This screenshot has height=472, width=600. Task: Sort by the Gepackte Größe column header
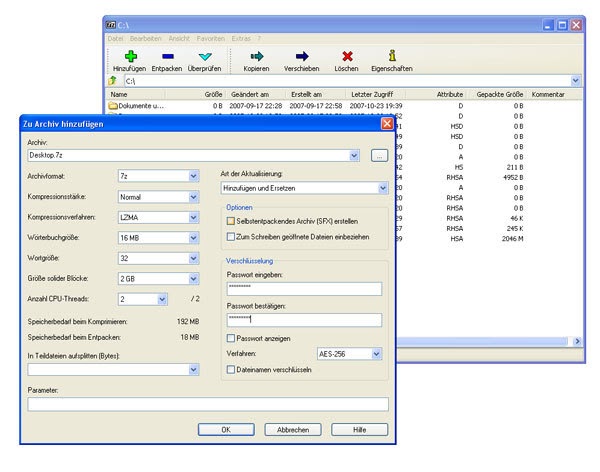496,94
